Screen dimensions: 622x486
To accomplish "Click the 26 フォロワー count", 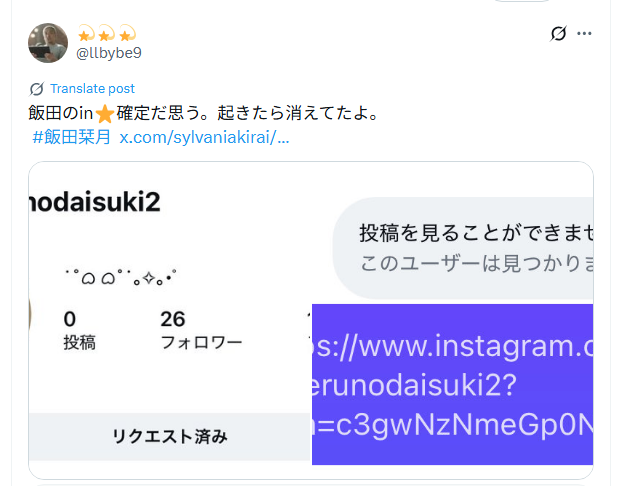I will [201, 330].
